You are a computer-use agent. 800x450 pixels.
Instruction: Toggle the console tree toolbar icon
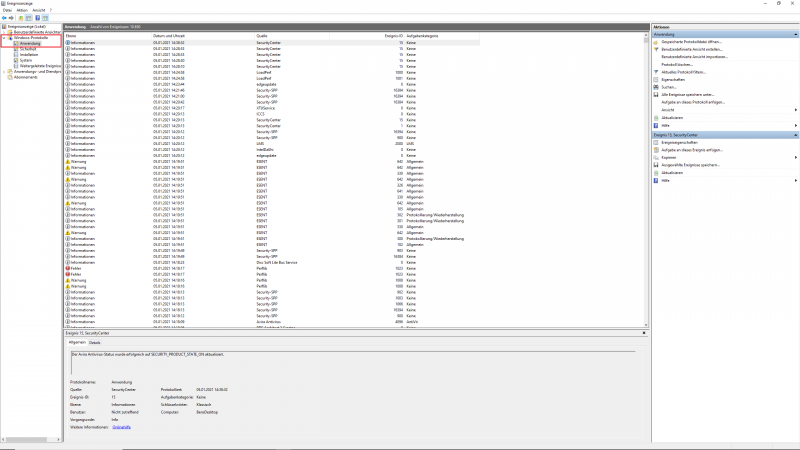(x=29, y=18)
